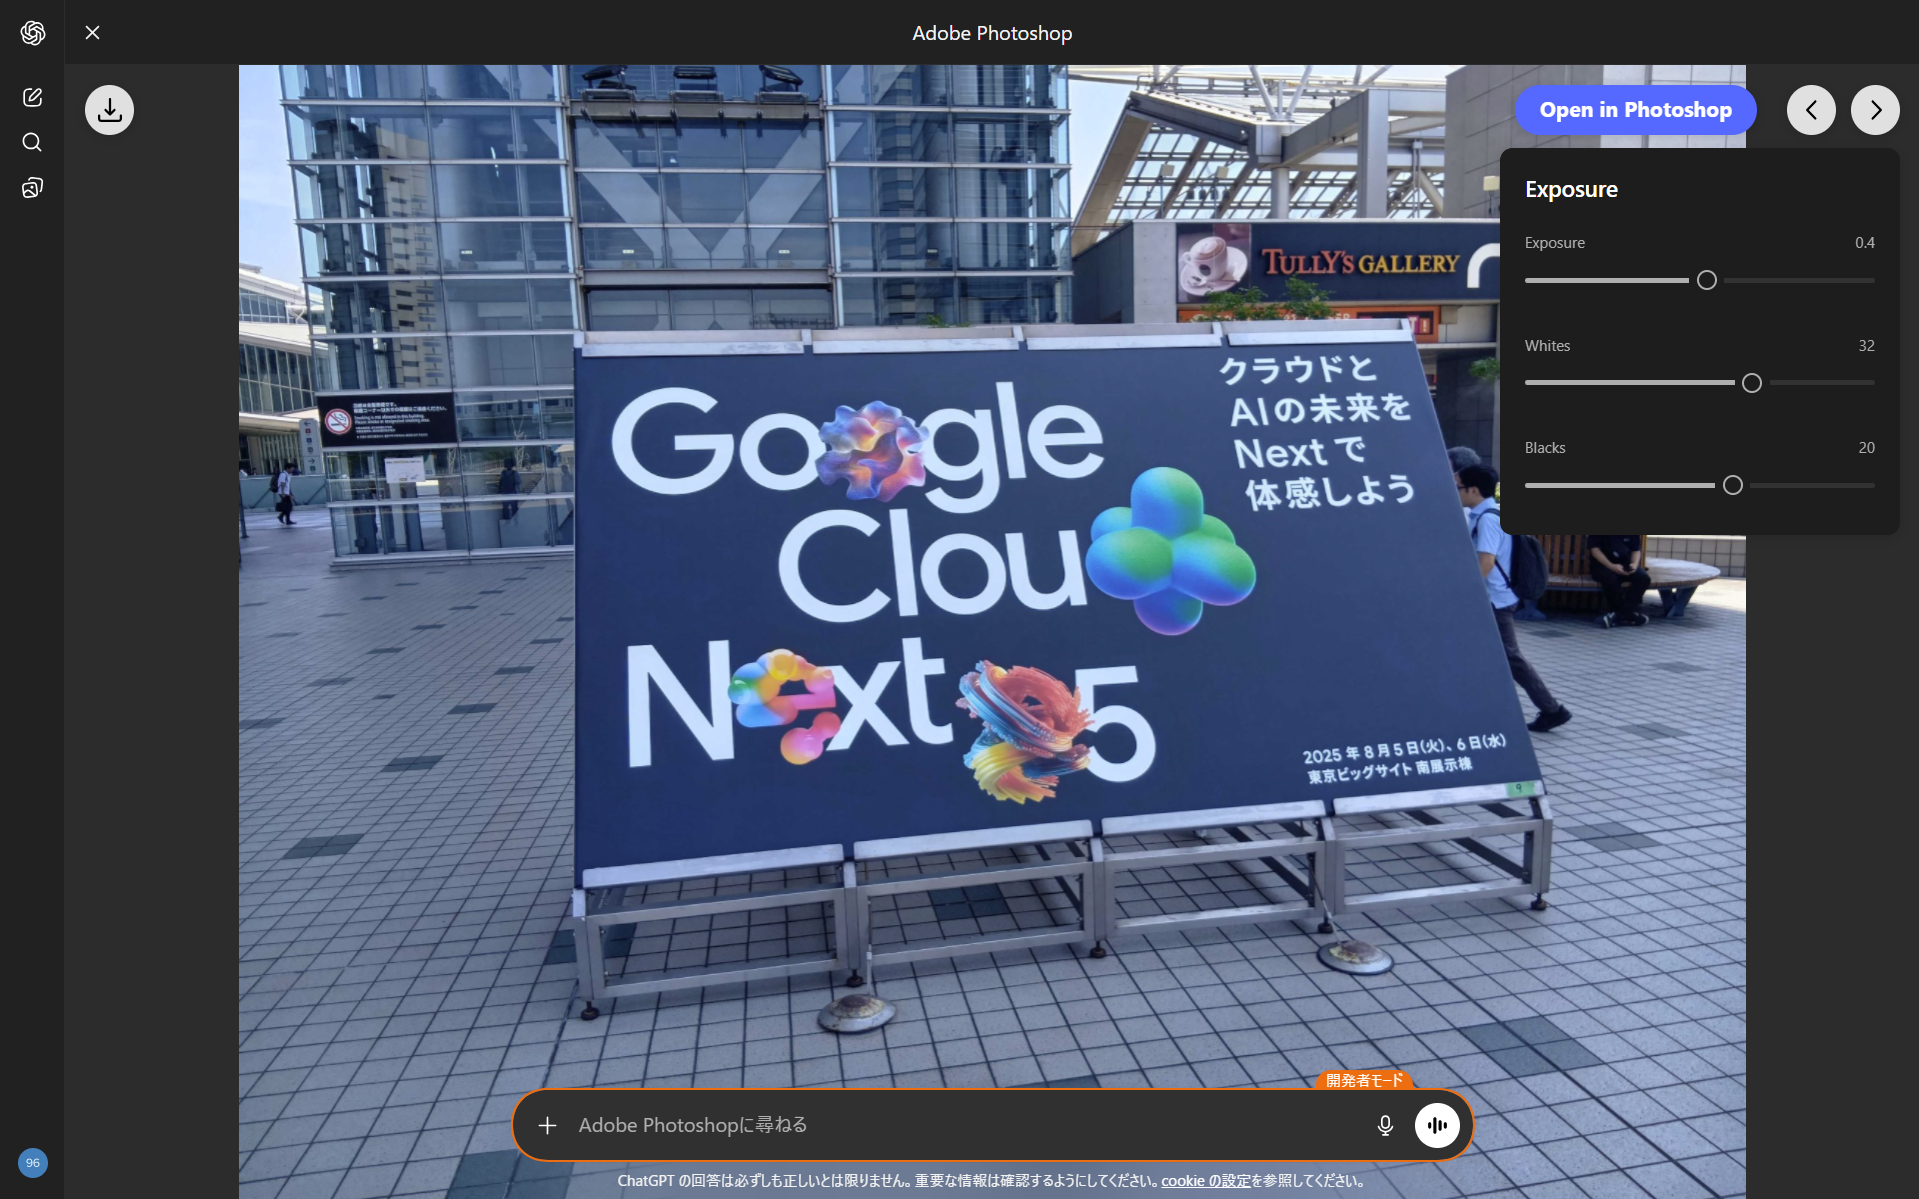Focus the Adobe Photoshopに尋ねる input field
The image size is (1919, 1199).
coord(965,1125)
